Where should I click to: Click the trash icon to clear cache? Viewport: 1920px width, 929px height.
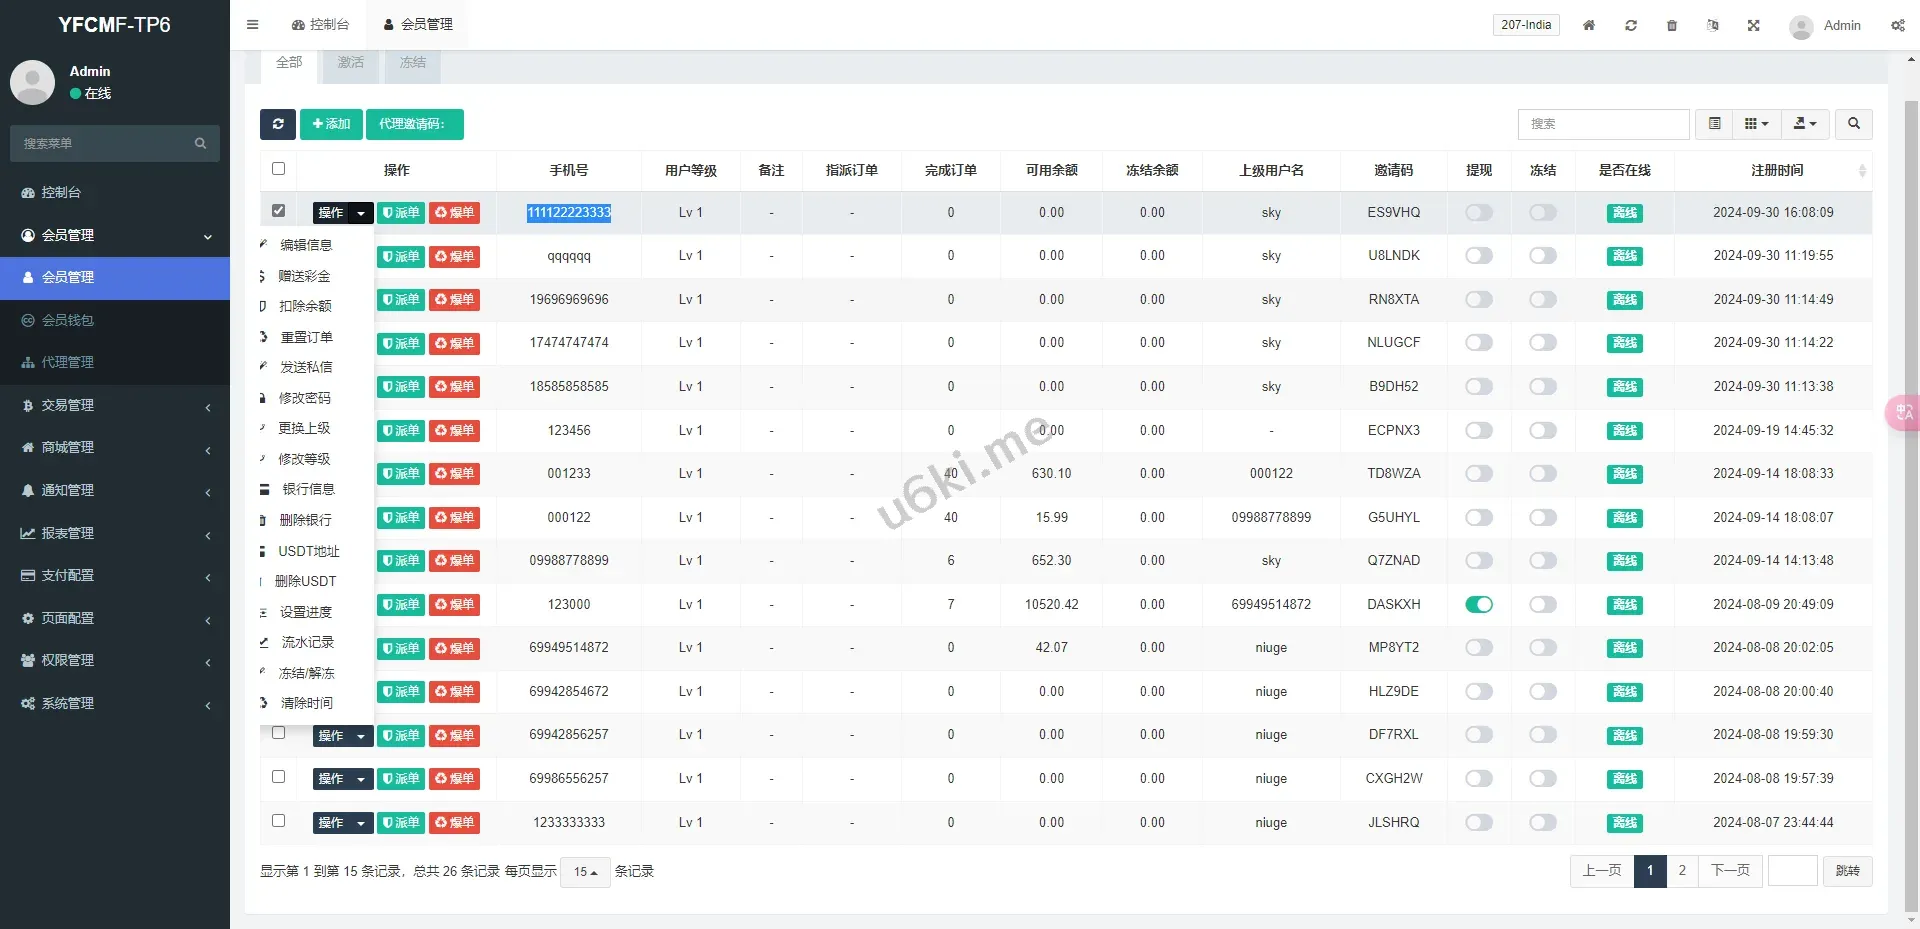[1671, 25]
